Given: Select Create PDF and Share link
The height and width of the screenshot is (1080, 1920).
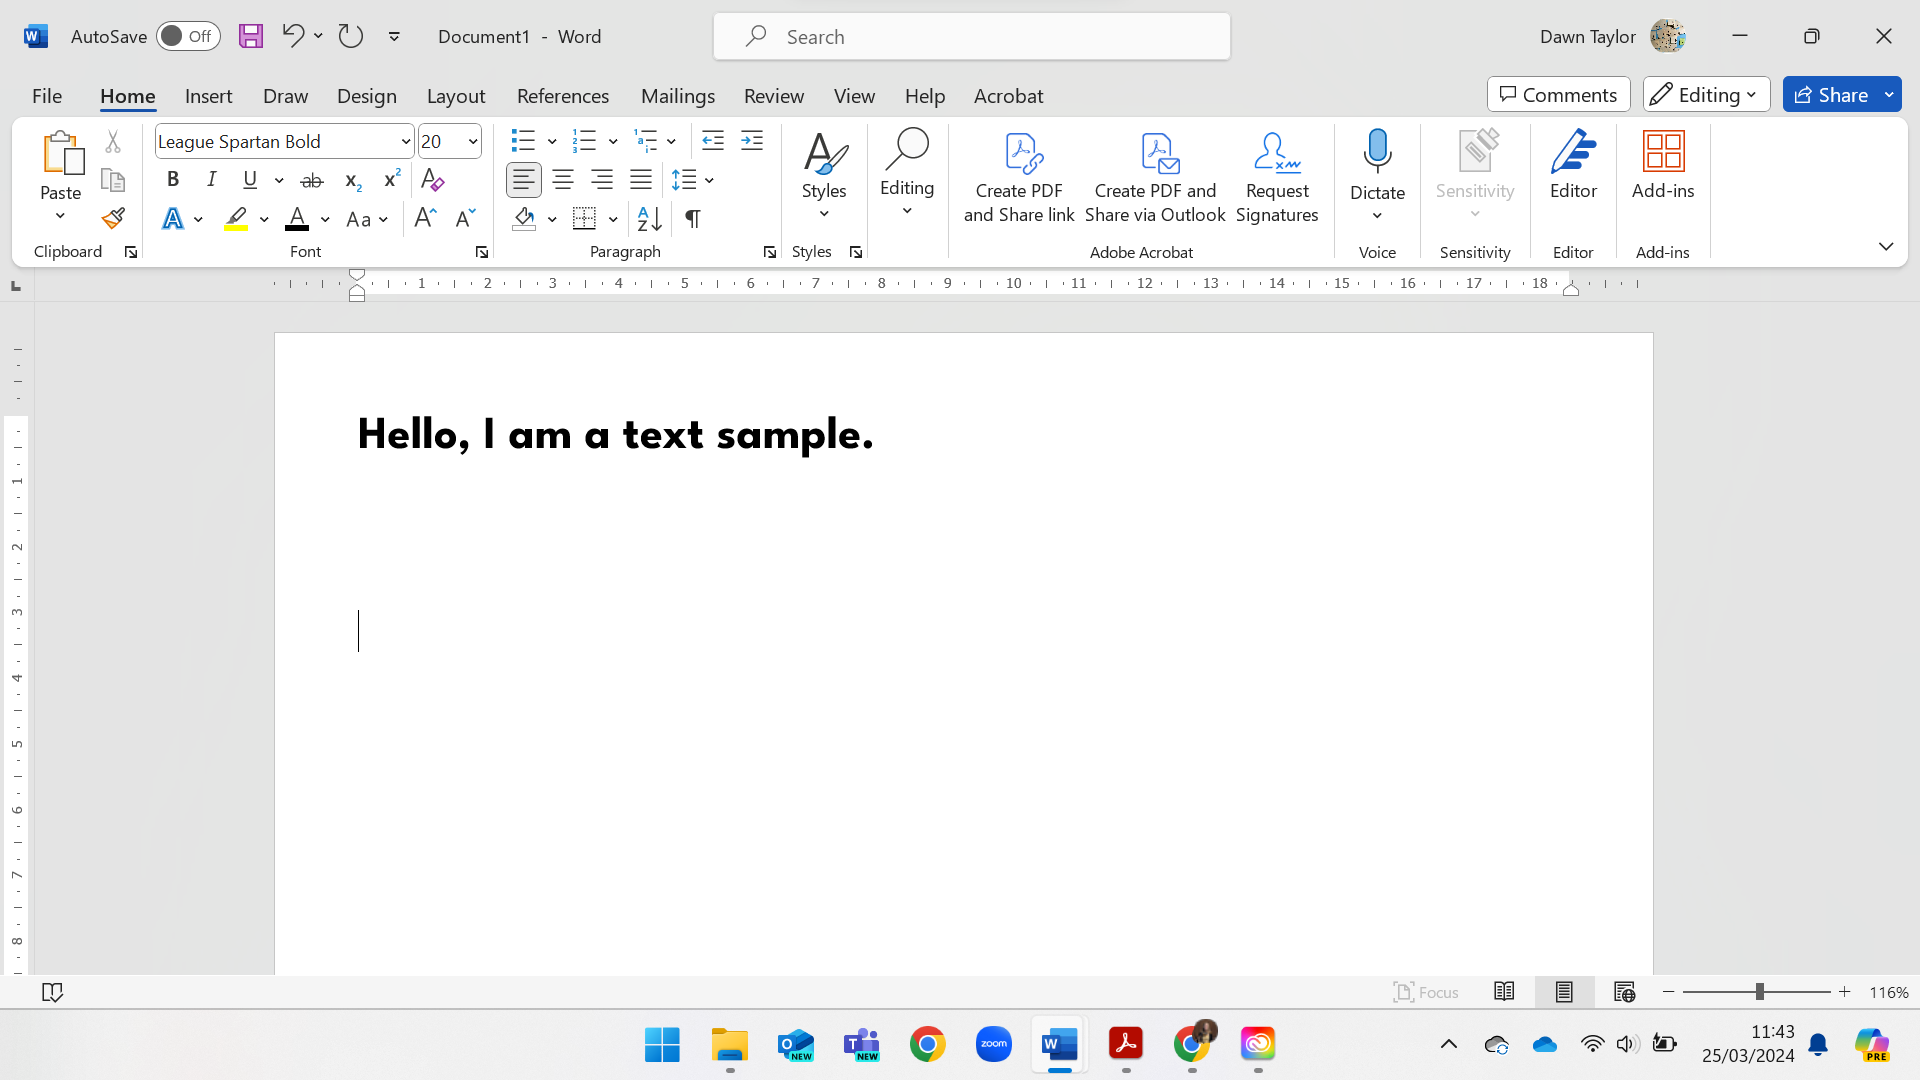Looking at the screenshot, I should coord(1018,178).
